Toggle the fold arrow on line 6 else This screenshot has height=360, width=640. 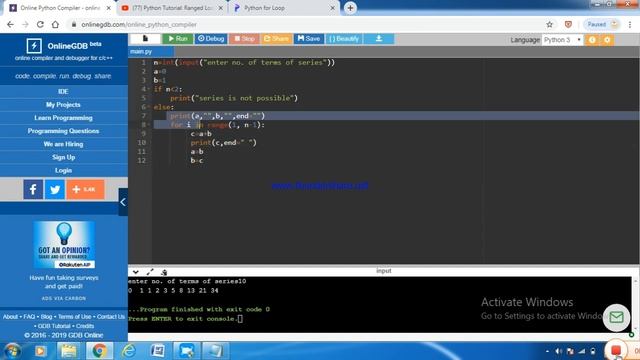point(149,107)
